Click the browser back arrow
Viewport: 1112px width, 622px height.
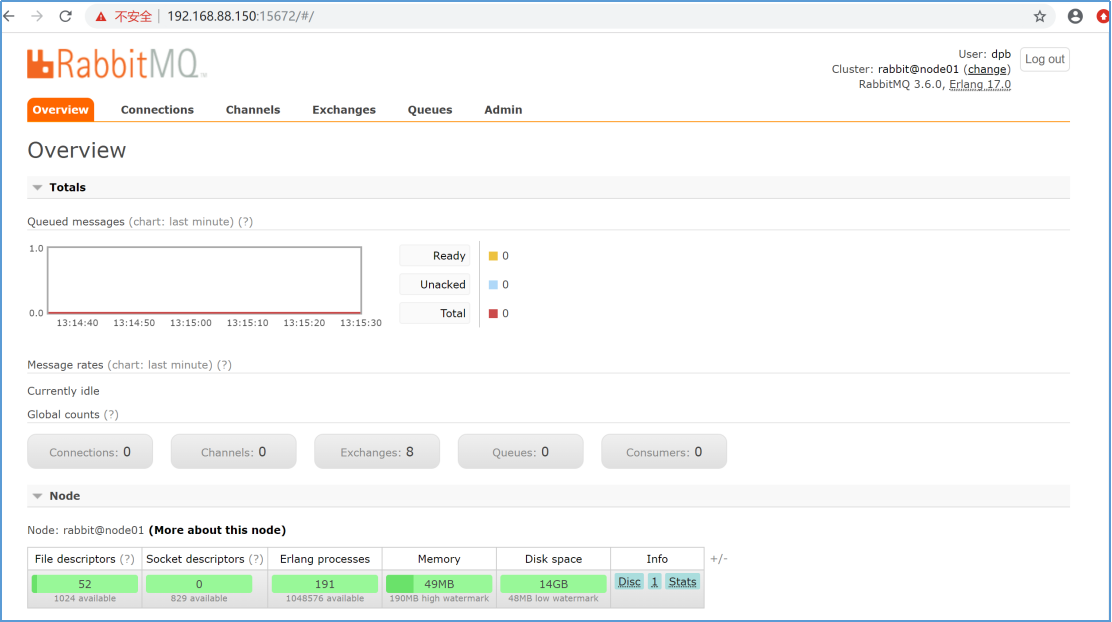[x=9, y=16]
